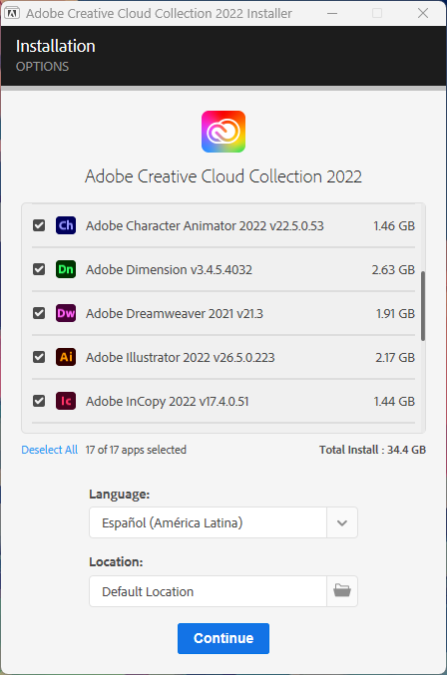
Task: Click the Creative Cloud rainbow logo
Action: pos(224,132)
